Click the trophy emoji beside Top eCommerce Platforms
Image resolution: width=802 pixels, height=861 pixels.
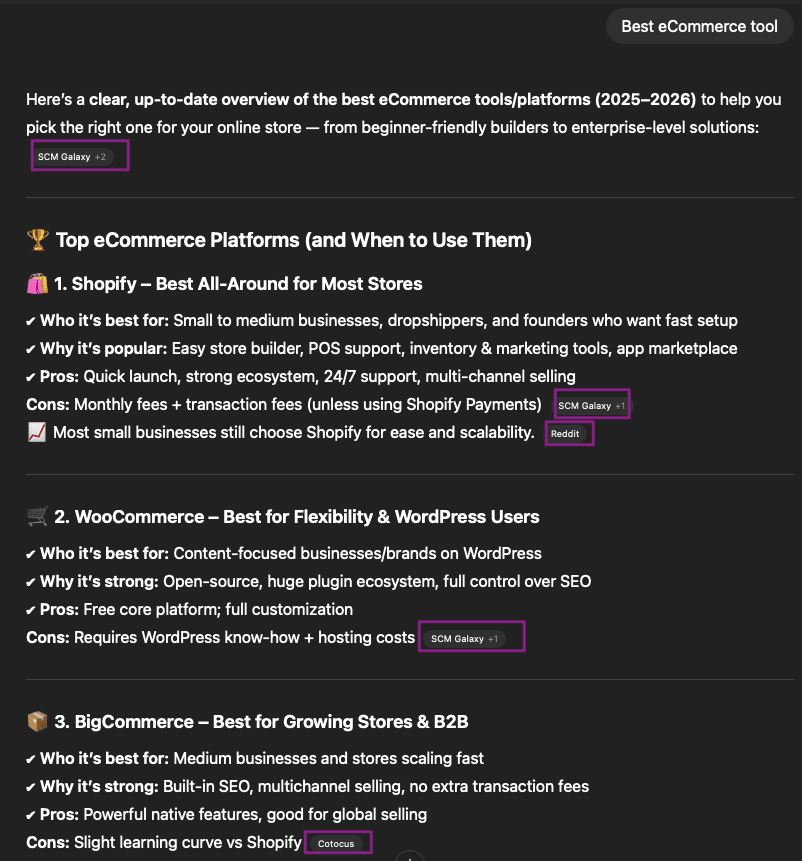click(x=37, y=240)
